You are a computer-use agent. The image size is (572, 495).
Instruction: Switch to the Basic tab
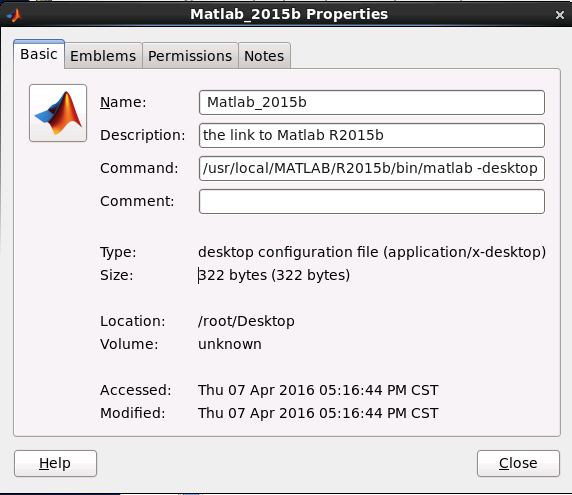pyautogui.click(x=39, y=54)
